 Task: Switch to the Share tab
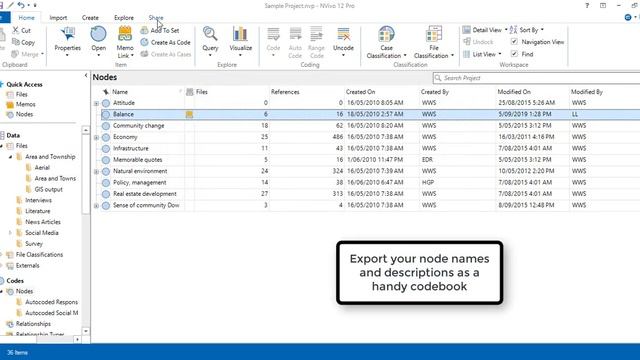(156, 18)
